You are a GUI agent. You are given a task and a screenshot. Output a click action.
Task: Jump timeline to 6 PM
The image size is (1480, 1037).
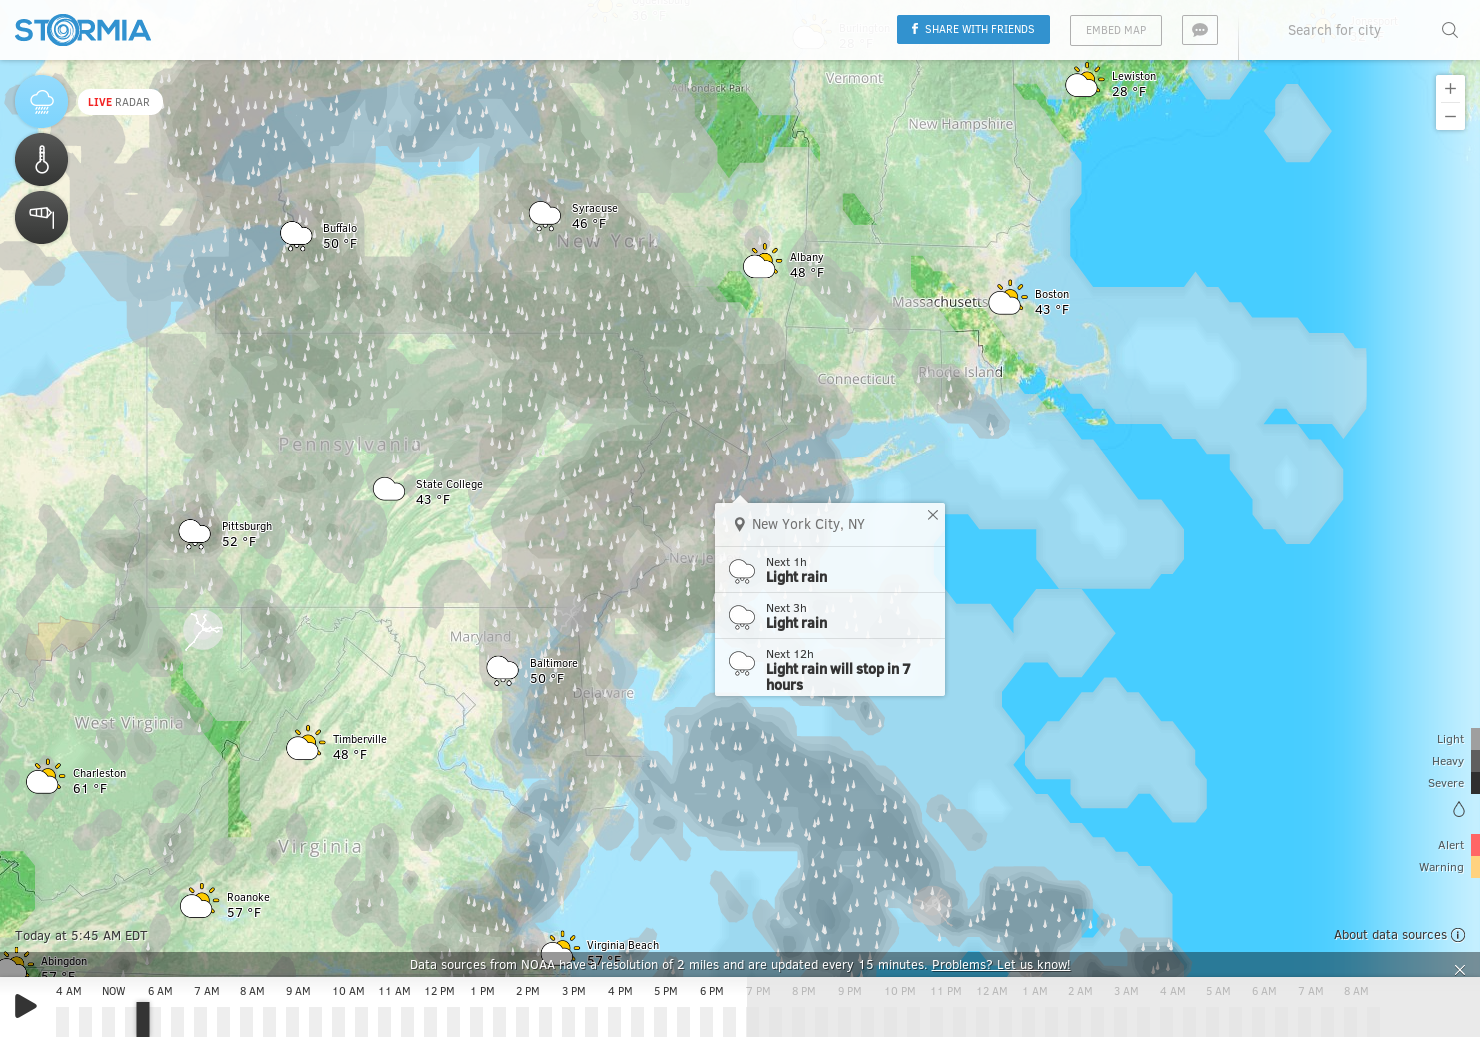(712, 992)
